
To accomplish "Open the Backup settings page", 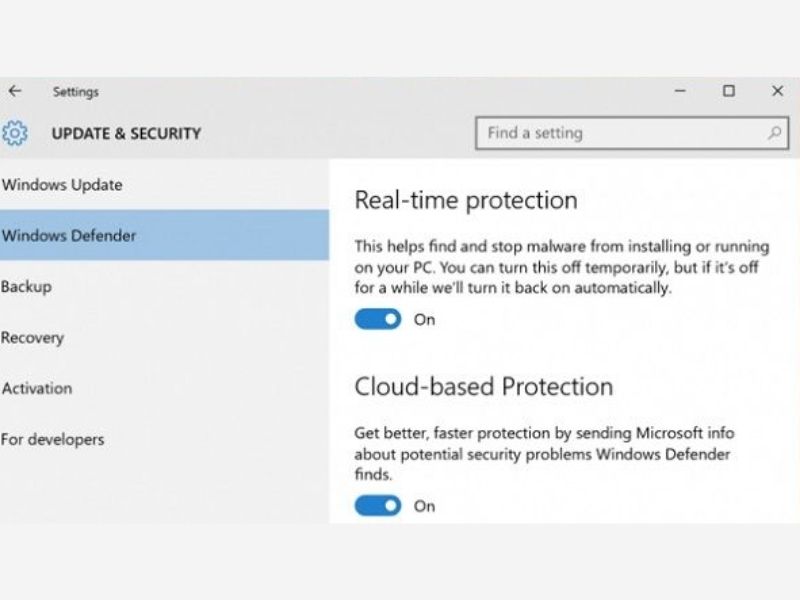I will [26, 287].
